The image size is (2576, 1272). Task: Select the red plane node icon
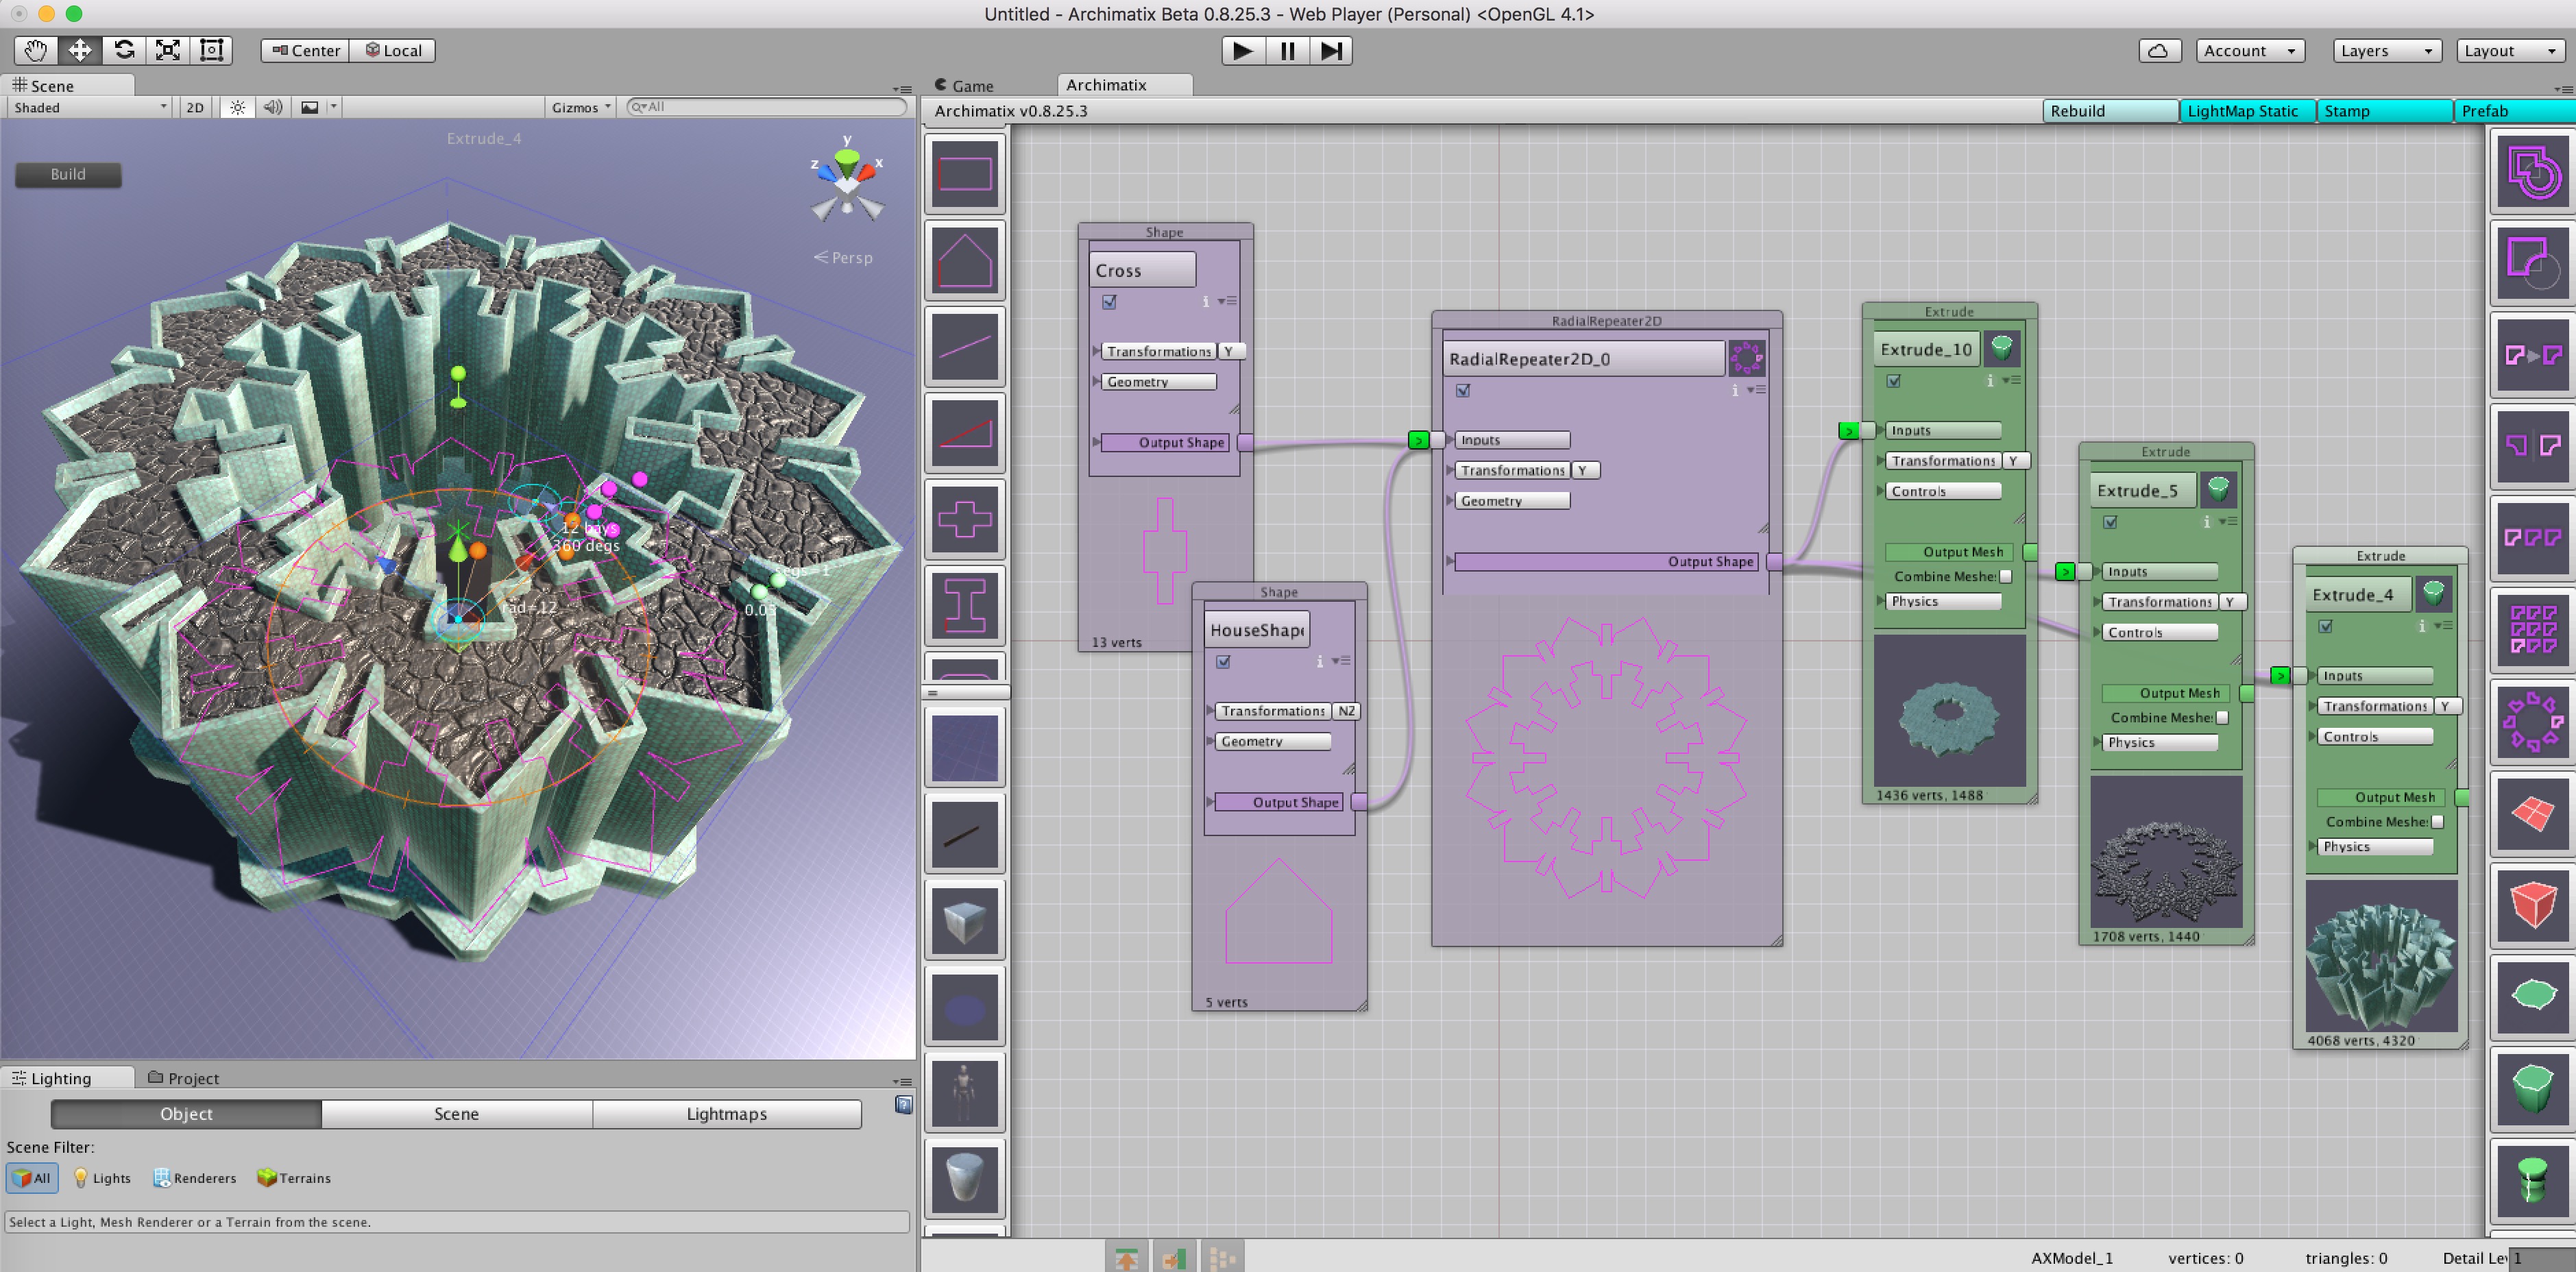2532,814
